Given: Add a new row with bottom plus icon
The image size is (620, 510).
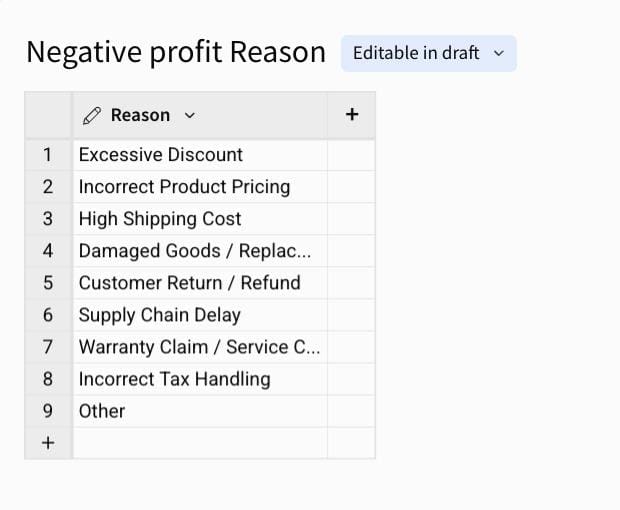Looking at the screenshot, I should tap(48, 443).
